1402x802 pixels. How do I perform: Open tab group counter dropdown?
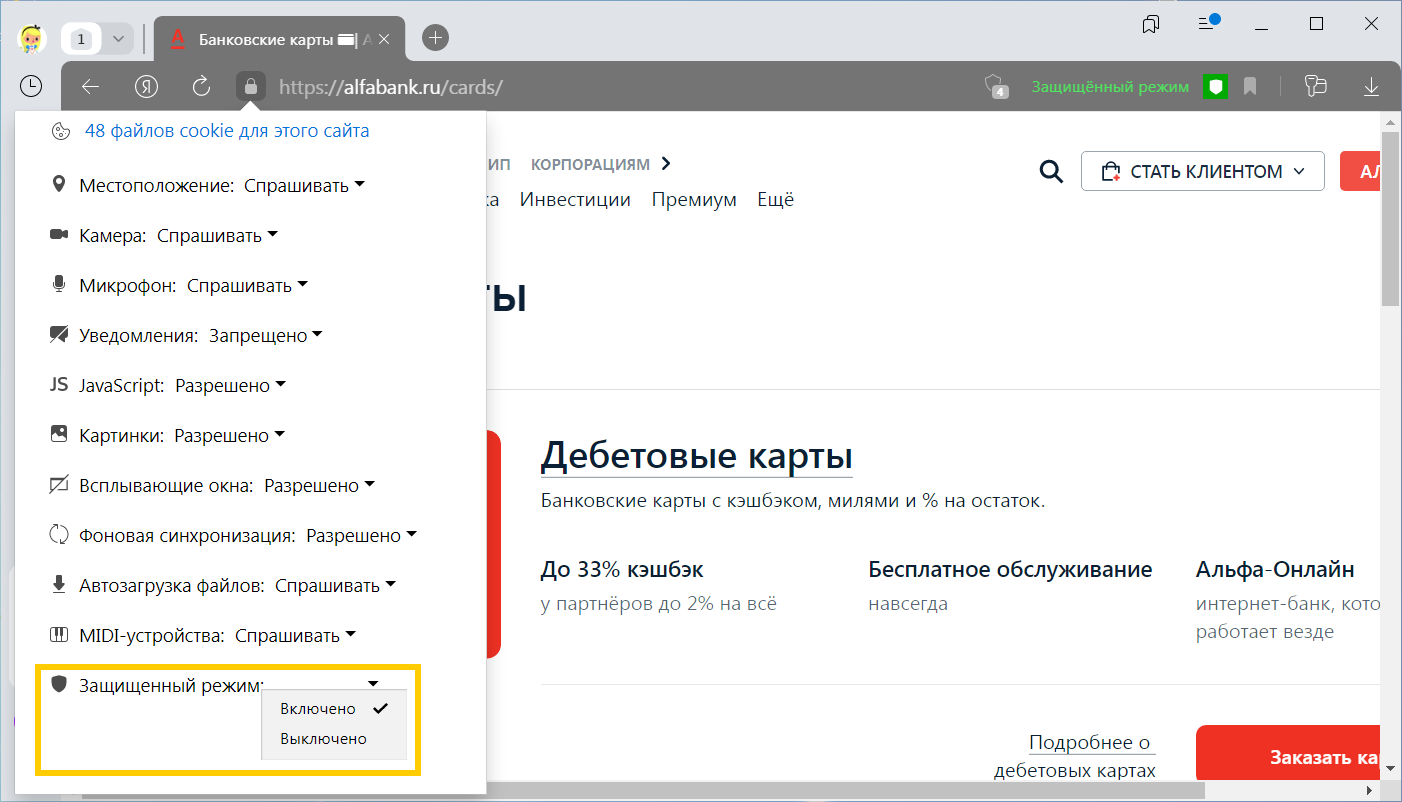click(119, 39)
